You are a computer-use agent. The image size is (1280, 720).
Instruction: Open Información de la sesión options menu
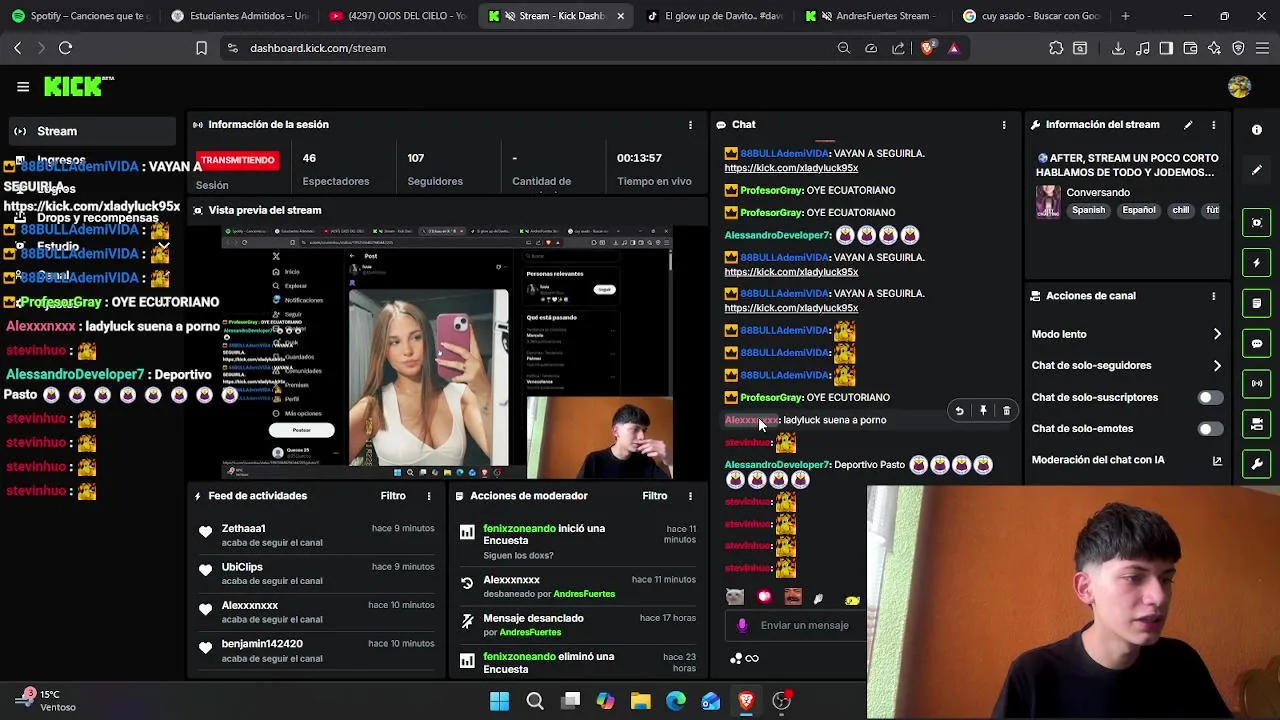[690, 125]
